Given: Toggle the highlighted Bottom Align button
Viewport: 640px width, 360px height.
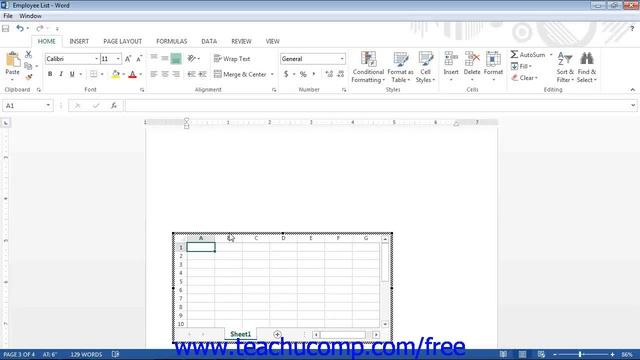Looking at the screenshot, I should tap(176, 59).
